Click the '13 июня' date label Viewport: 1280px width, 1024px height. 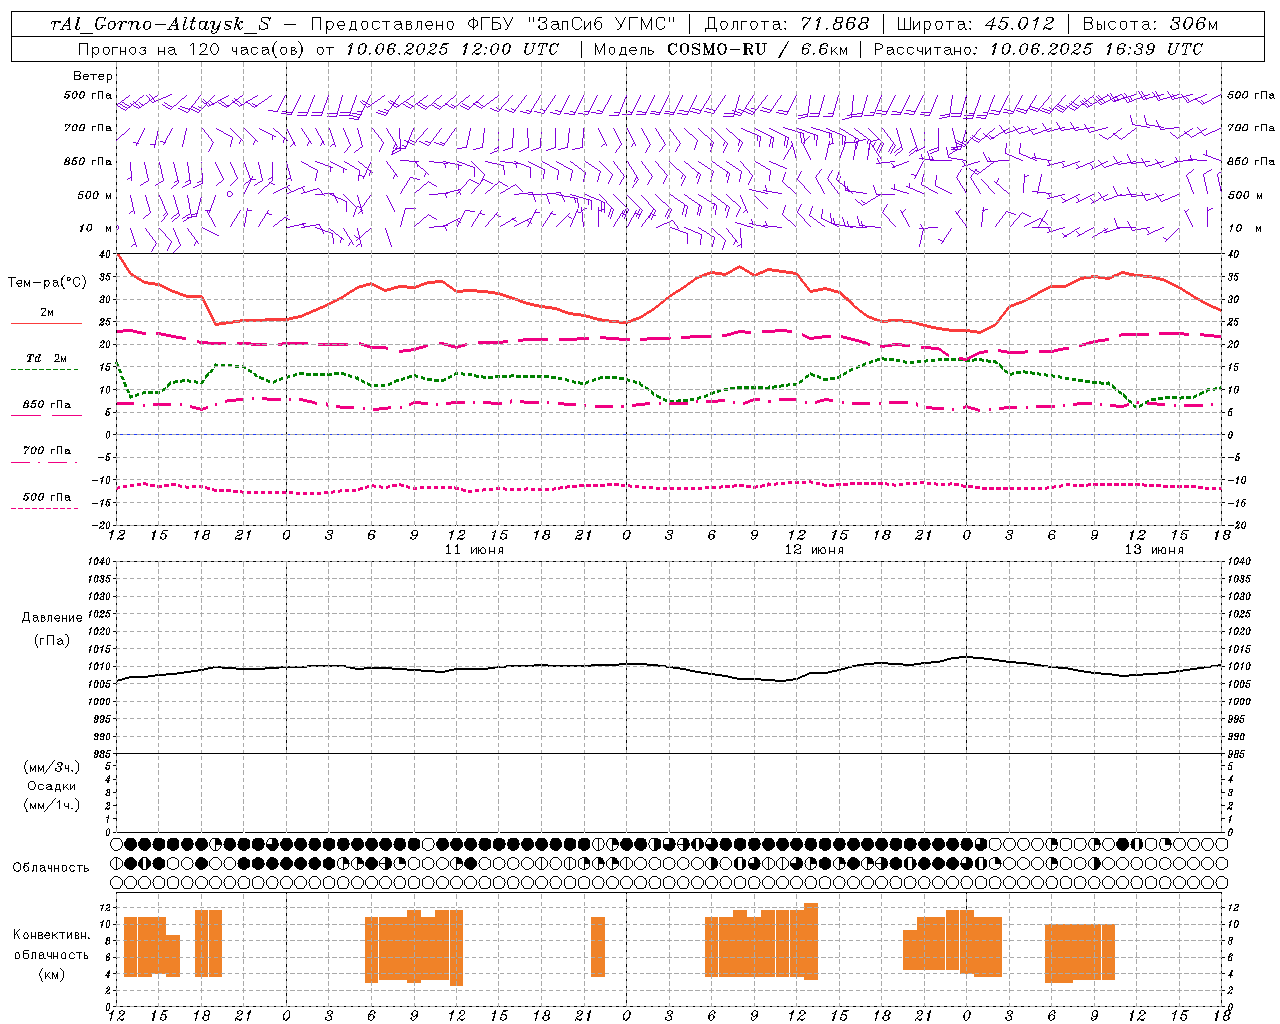coord(1154,550)
